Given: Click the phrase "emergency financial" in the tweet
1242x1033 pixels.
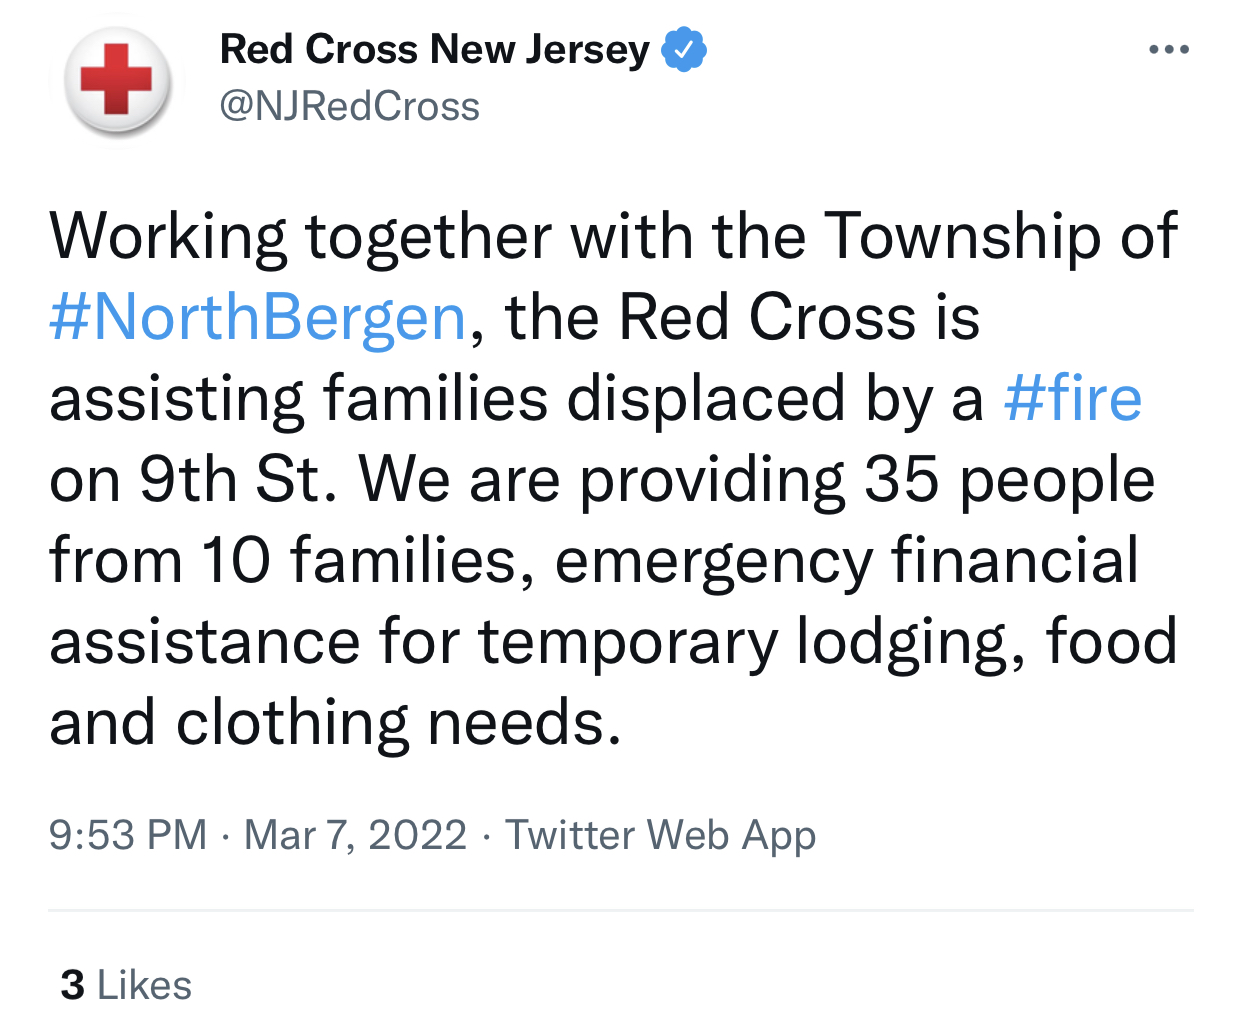Looking at the screenshot, I should click(x=846, y=561).
